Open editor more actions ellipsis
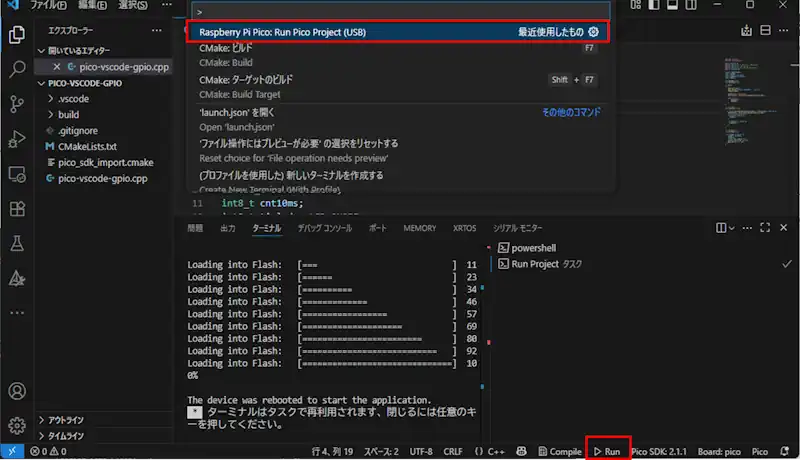800x460 pixels. pyautogui.click(x=784, y=31)
